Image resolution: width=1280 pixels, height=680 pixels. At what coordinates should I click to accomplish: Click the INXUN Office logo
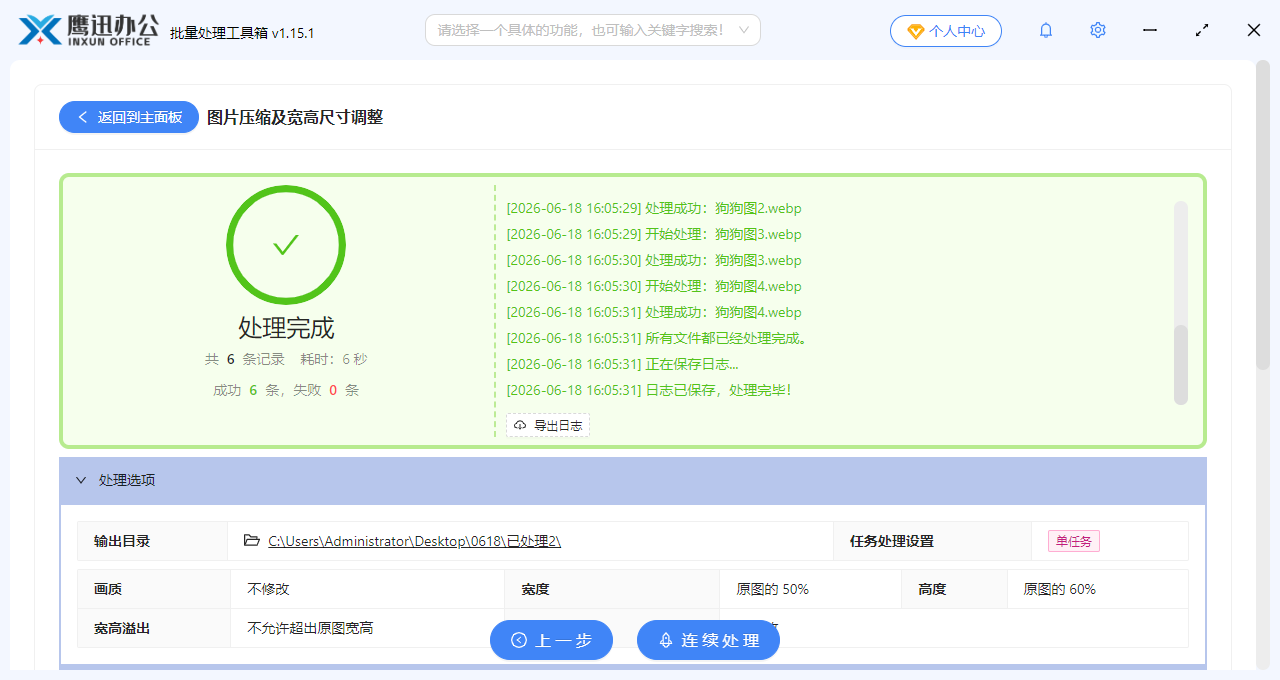(89, 30)
